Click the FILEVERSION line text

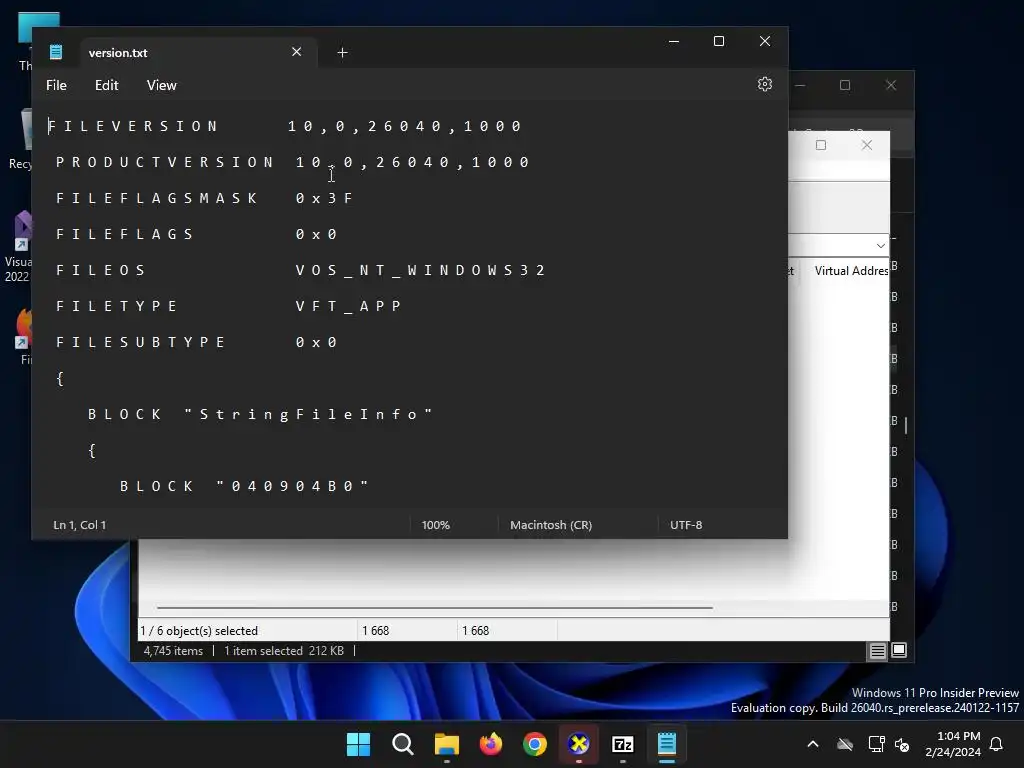285,126
